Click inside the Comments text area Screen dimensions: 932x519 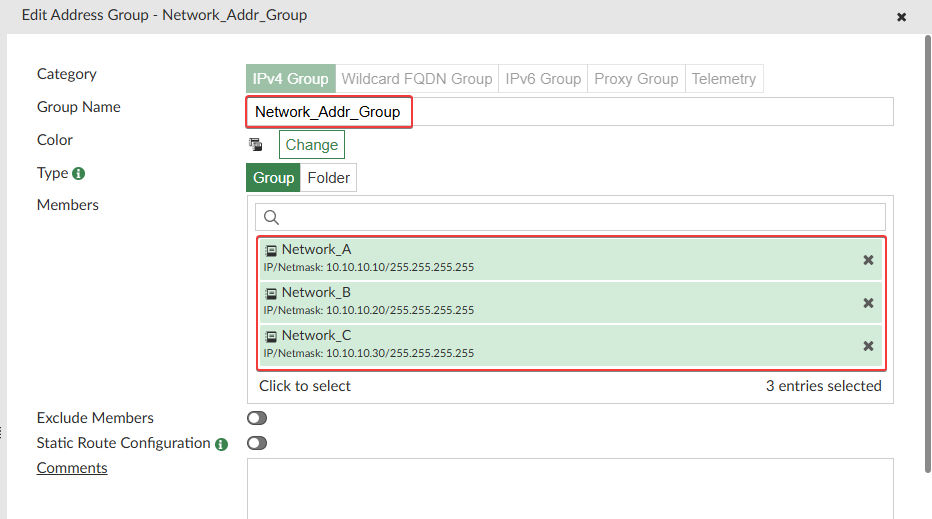(x=570, y=489)
